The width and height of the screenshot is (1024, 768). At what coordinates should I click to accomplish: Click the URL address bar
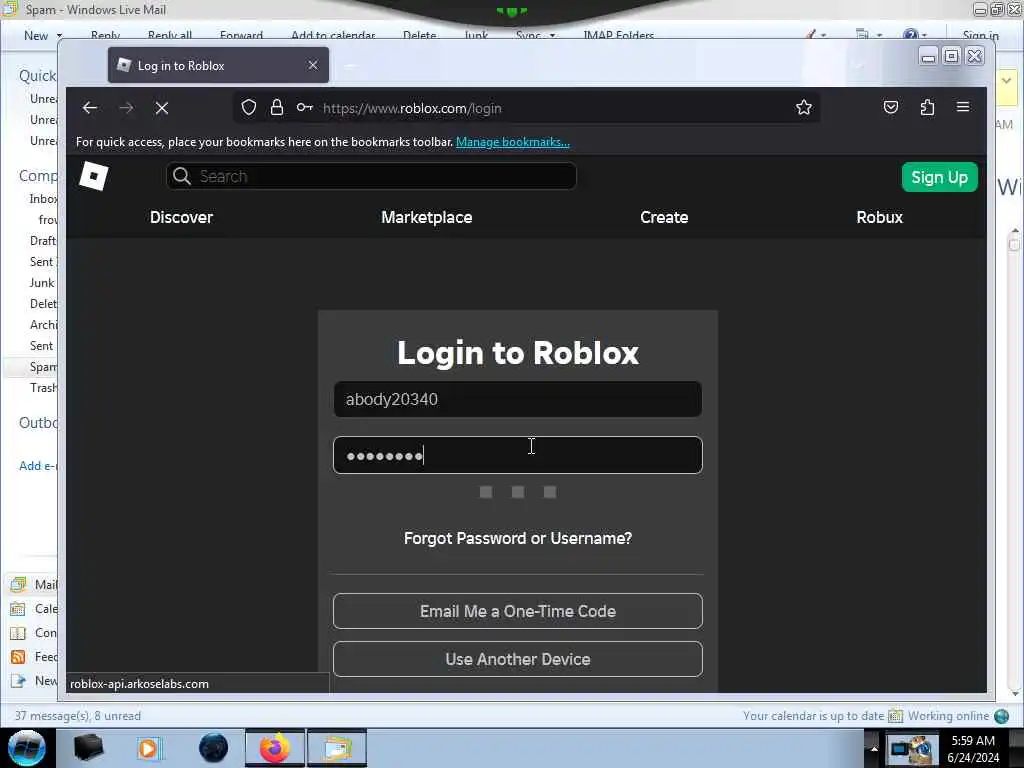[526, 108]
